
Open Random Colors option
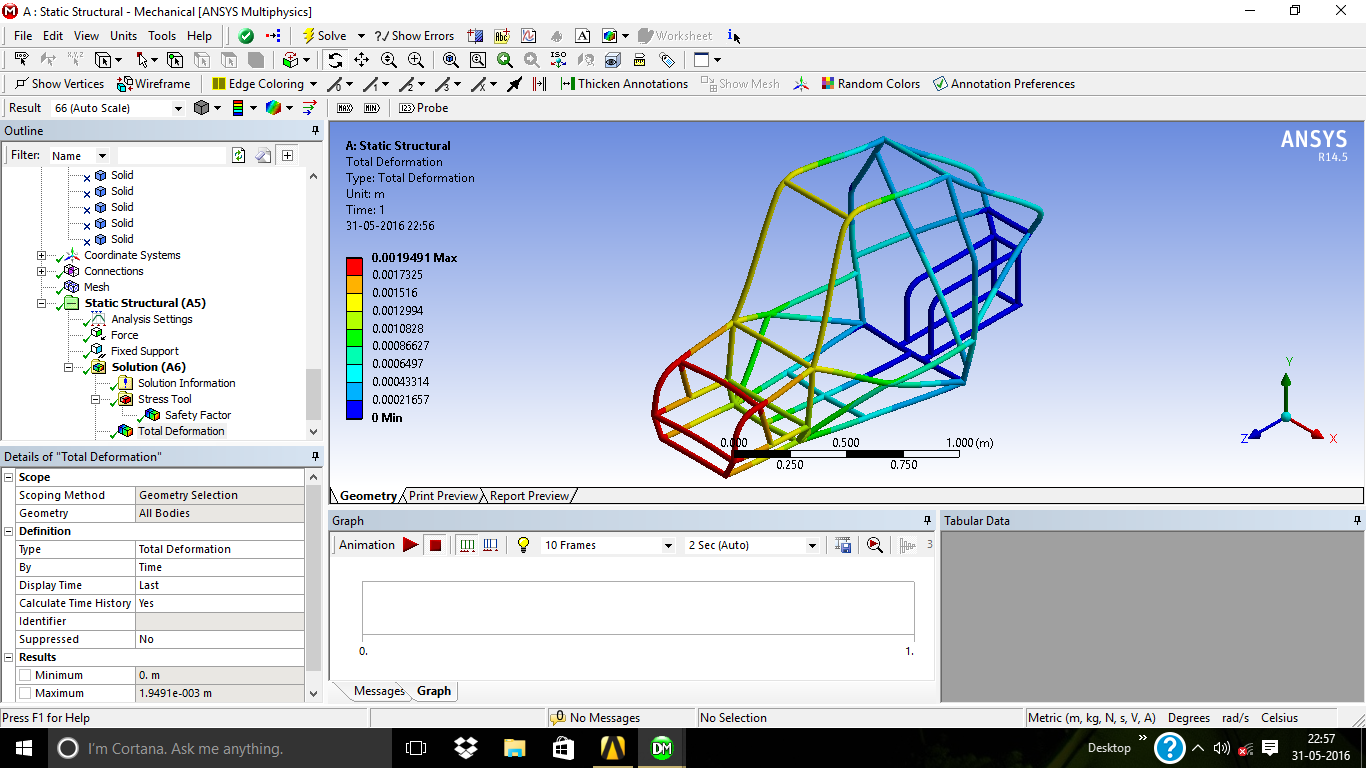coord(871,84)
